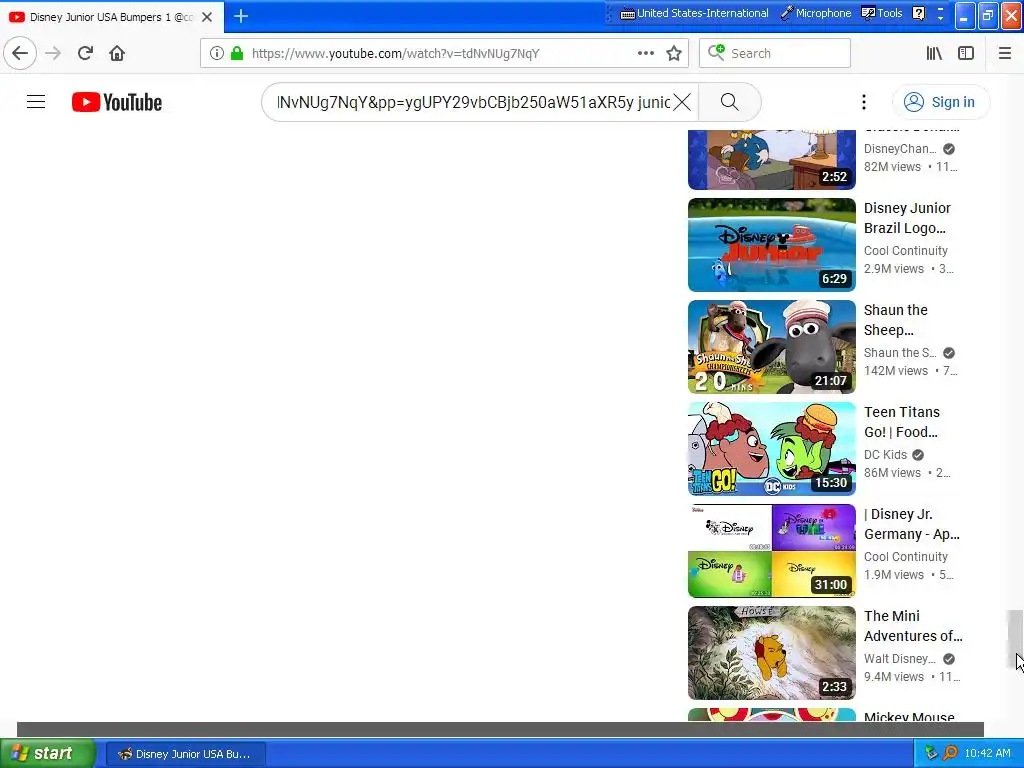Open The Mini Adventures of title link
This screenshot has width=1024, height=768.
913,626
